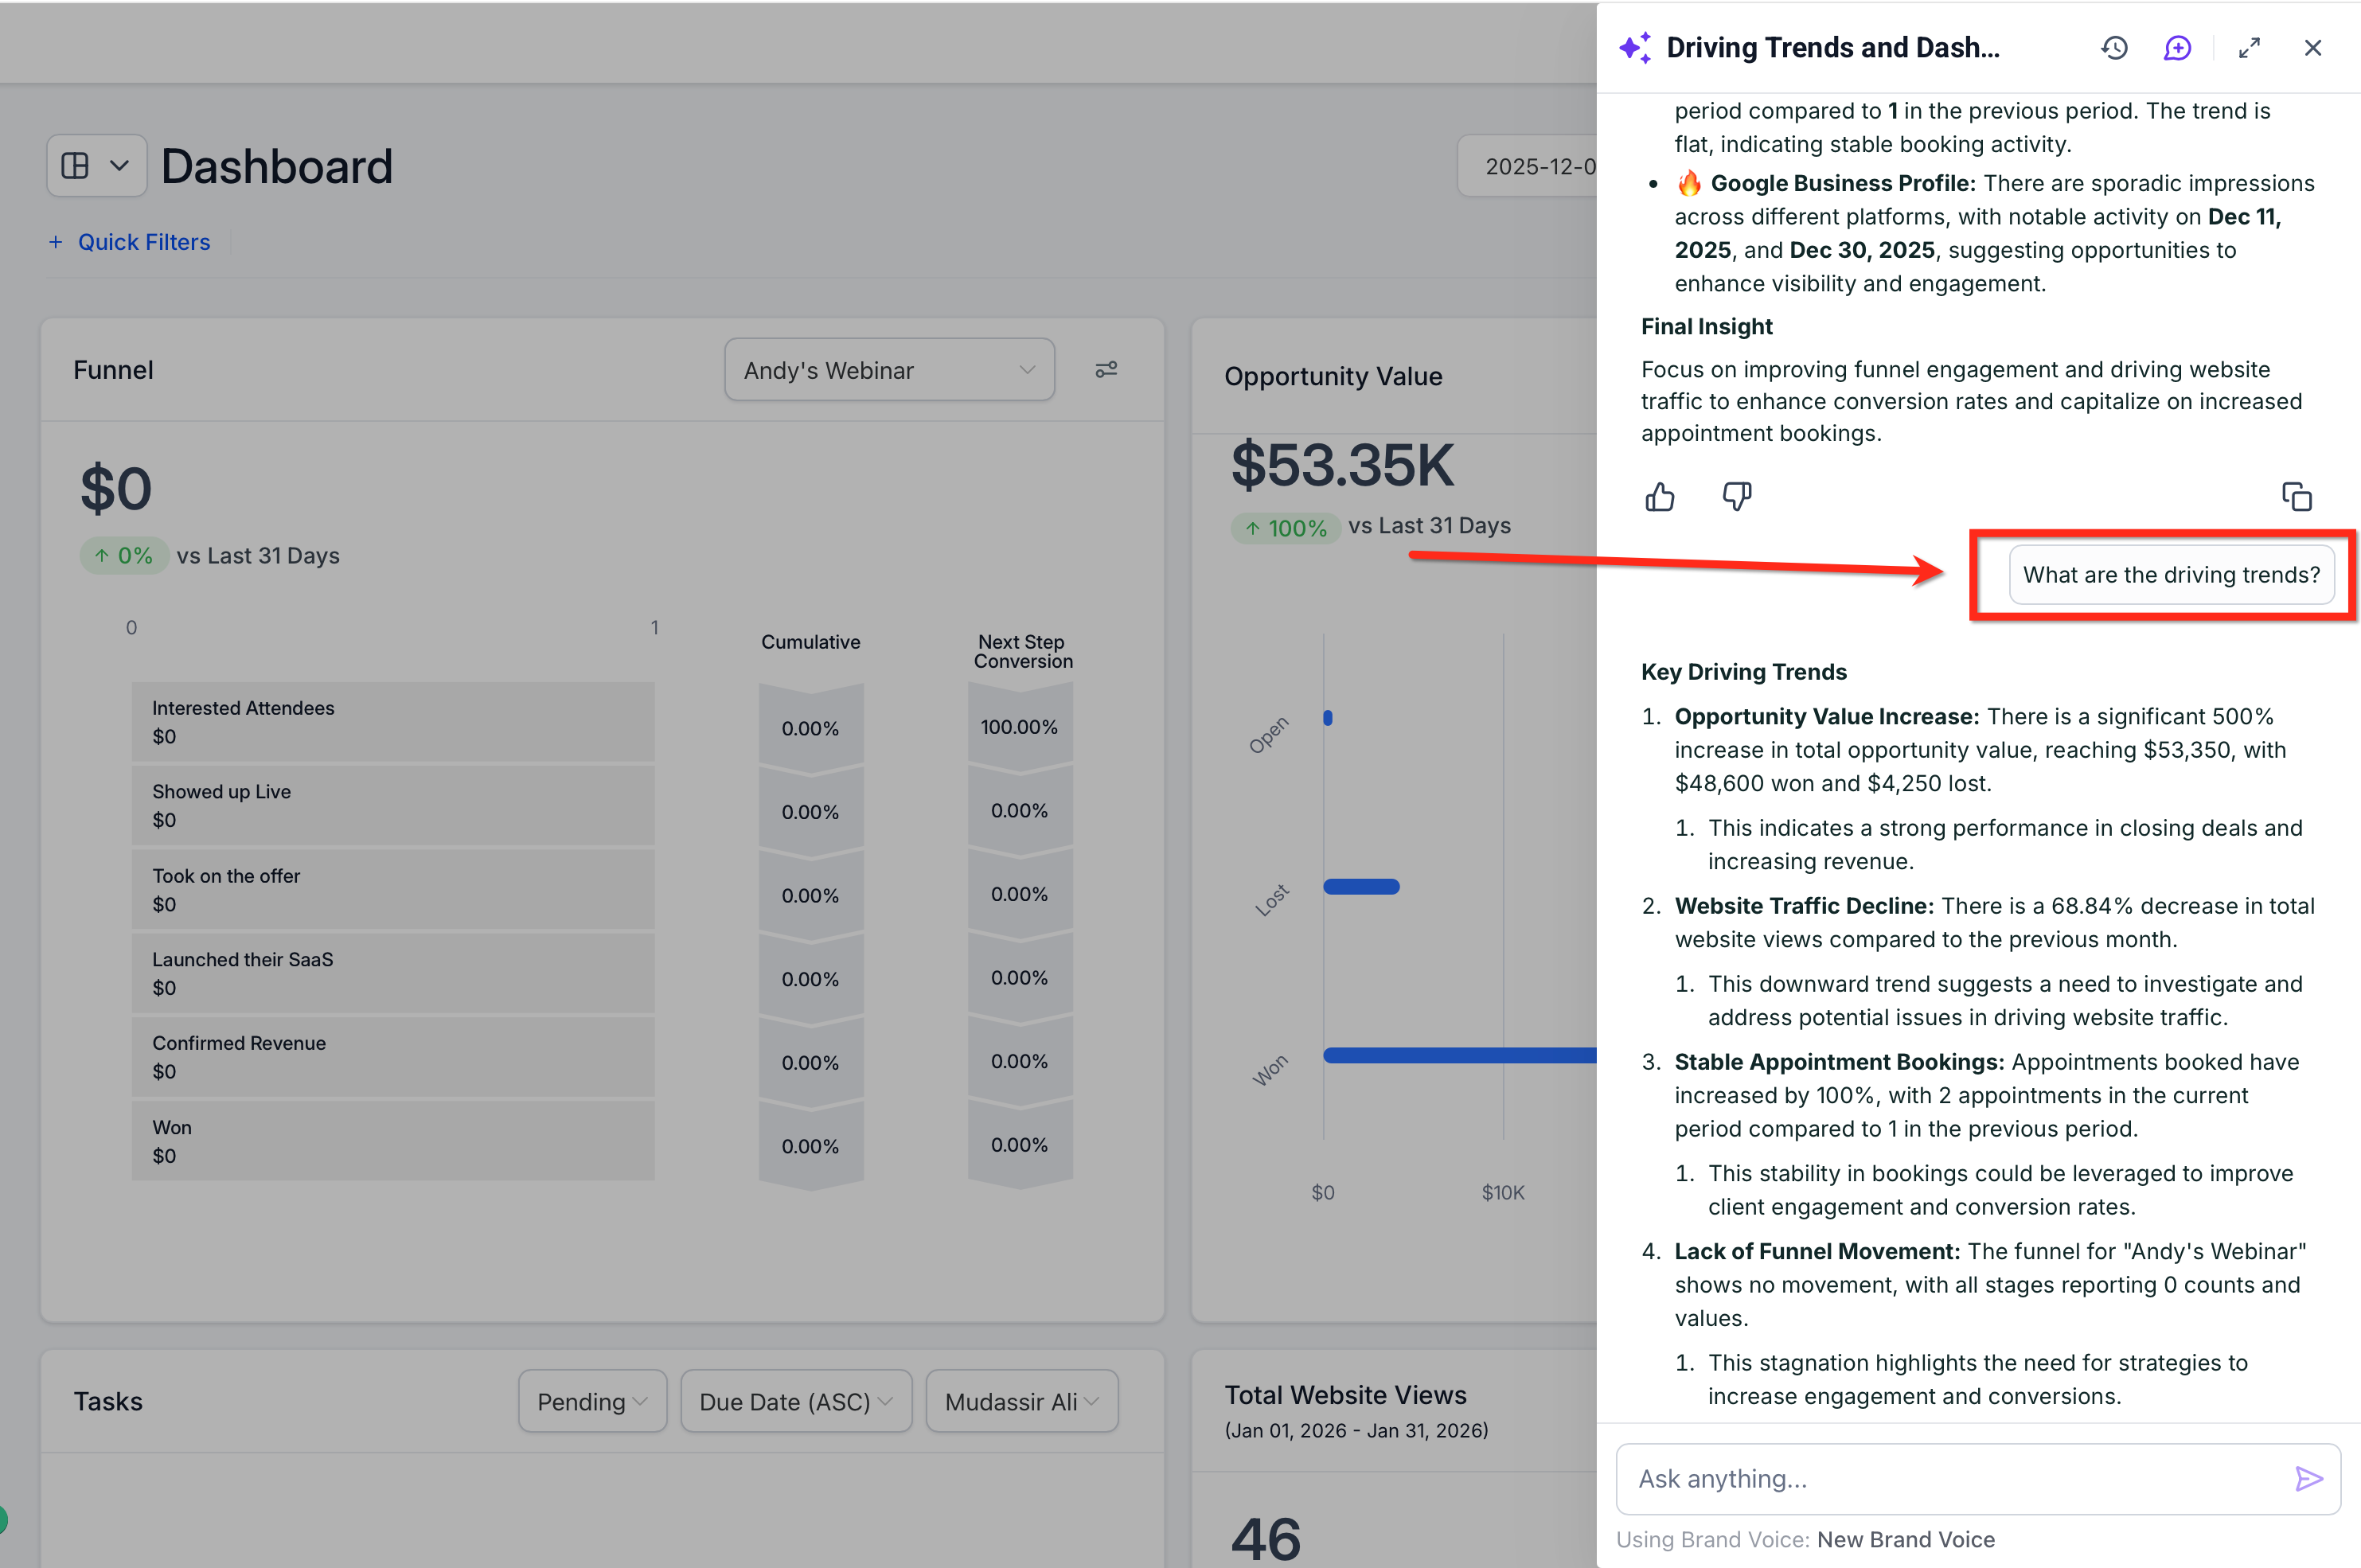This screenshot has width=2361, height=1568.
Task: Close the AI assistant panel
Action: [2312, 48]
